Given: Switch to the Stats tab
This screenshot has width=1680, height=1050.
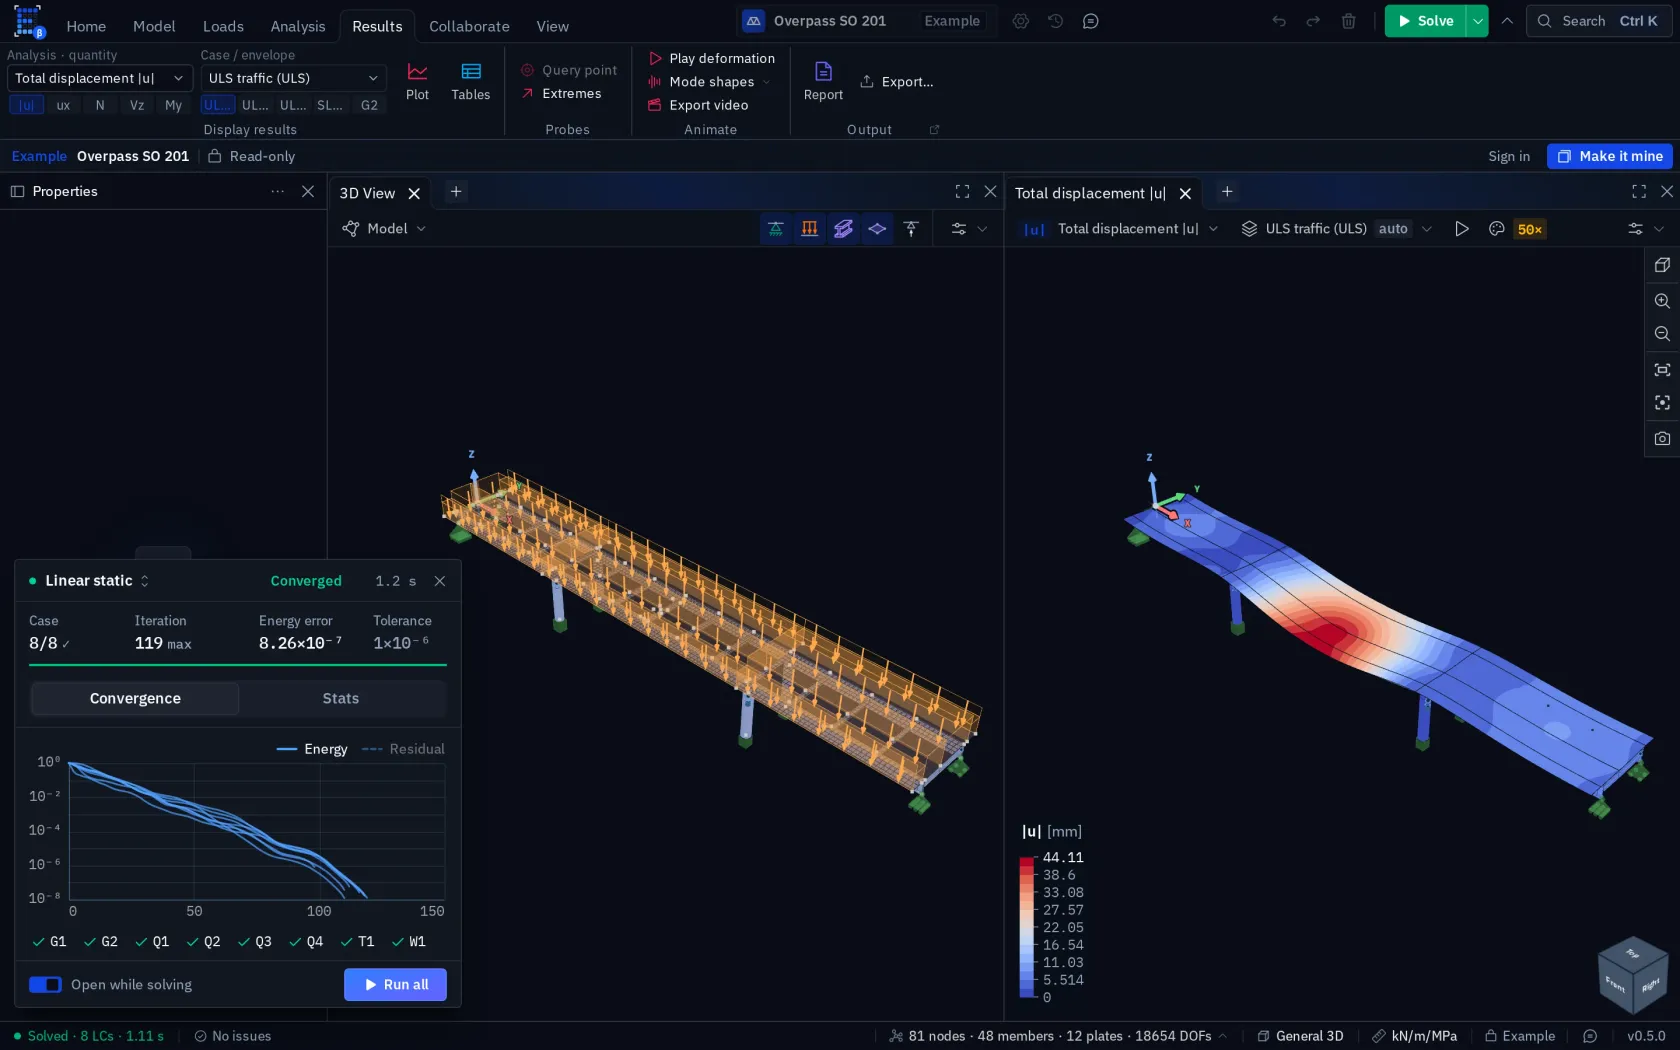Looking at the screenshot, I should coord(341,699).
